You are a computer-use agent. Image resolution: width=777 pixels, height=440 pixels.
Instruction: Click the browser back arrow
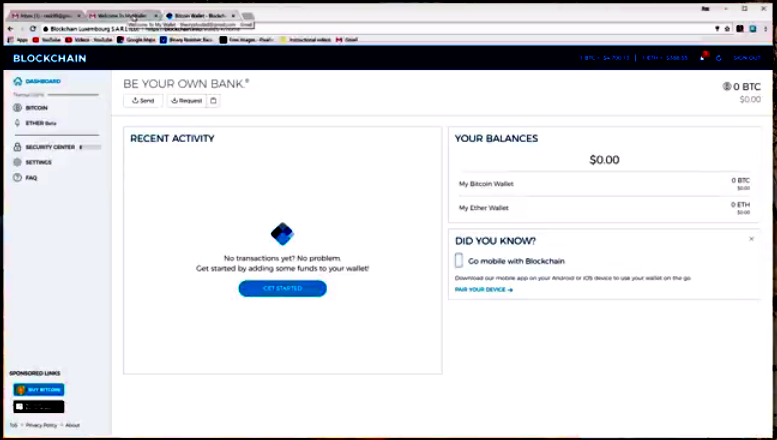click(x=10, y=29)
